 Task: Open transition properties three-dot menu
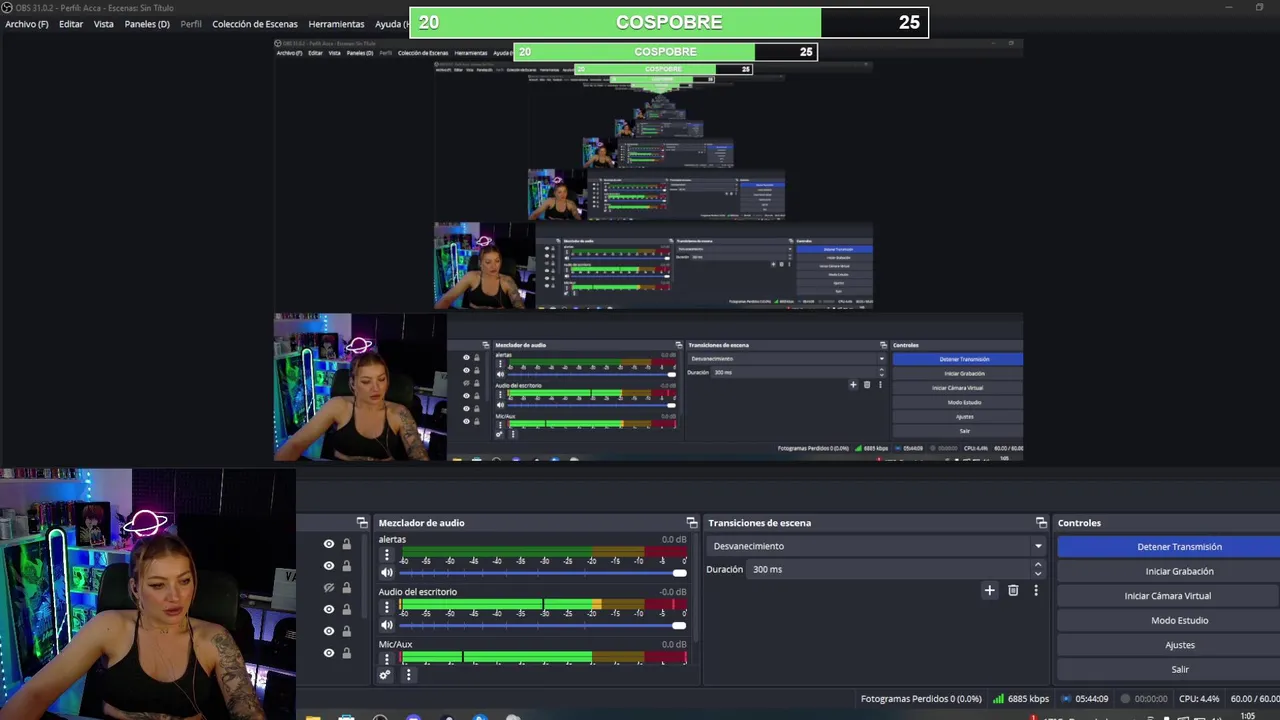1036,591
